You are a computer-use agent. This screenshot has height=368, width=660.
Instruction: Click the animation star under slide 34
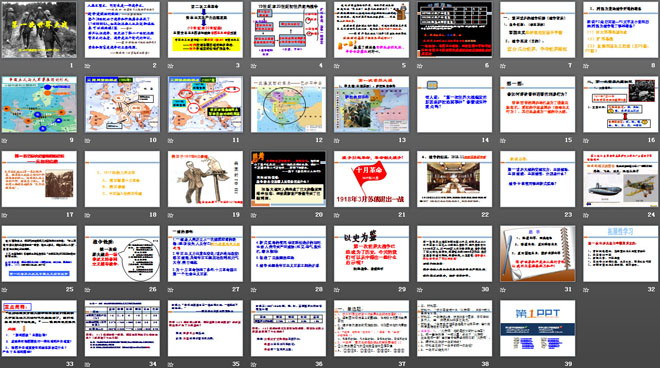coord(88,364)
